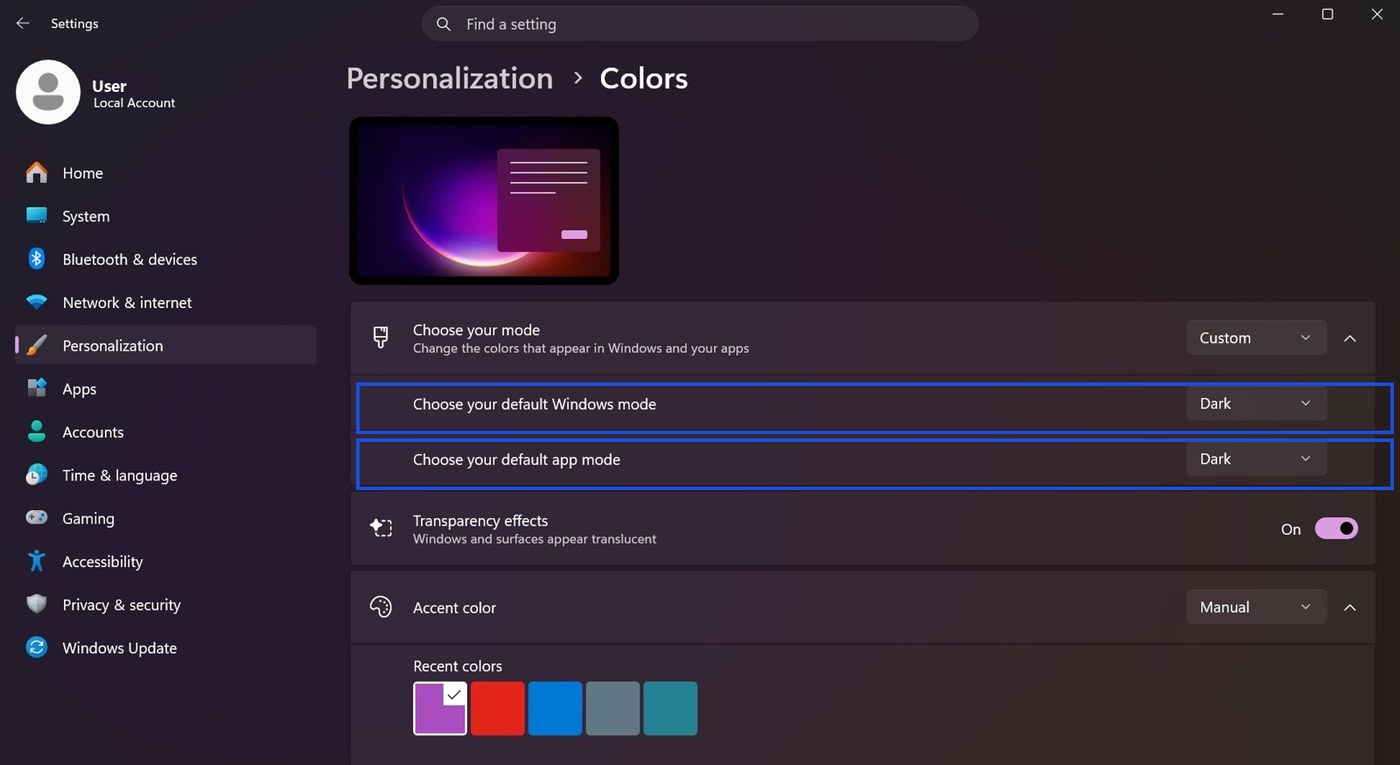The height and width of the screenshot is (765, 1400).
Task: Click the System monitor icon
Action: pos(37,216)
